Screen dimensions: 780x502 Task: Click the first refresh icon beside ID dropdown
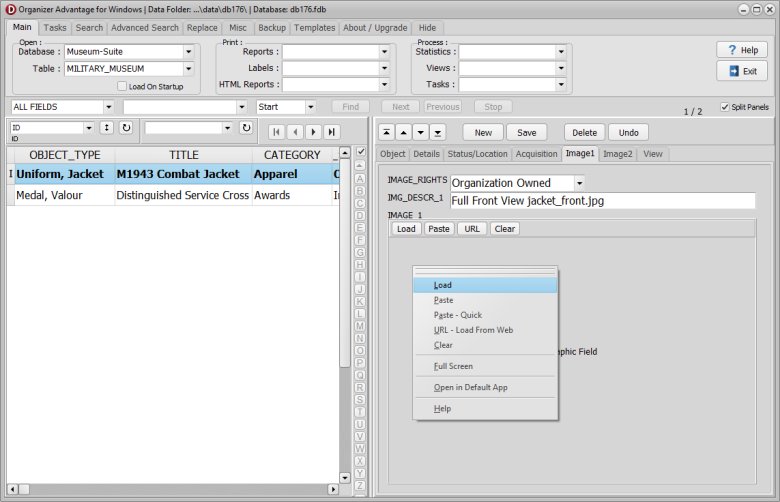(x=126, y=128)
